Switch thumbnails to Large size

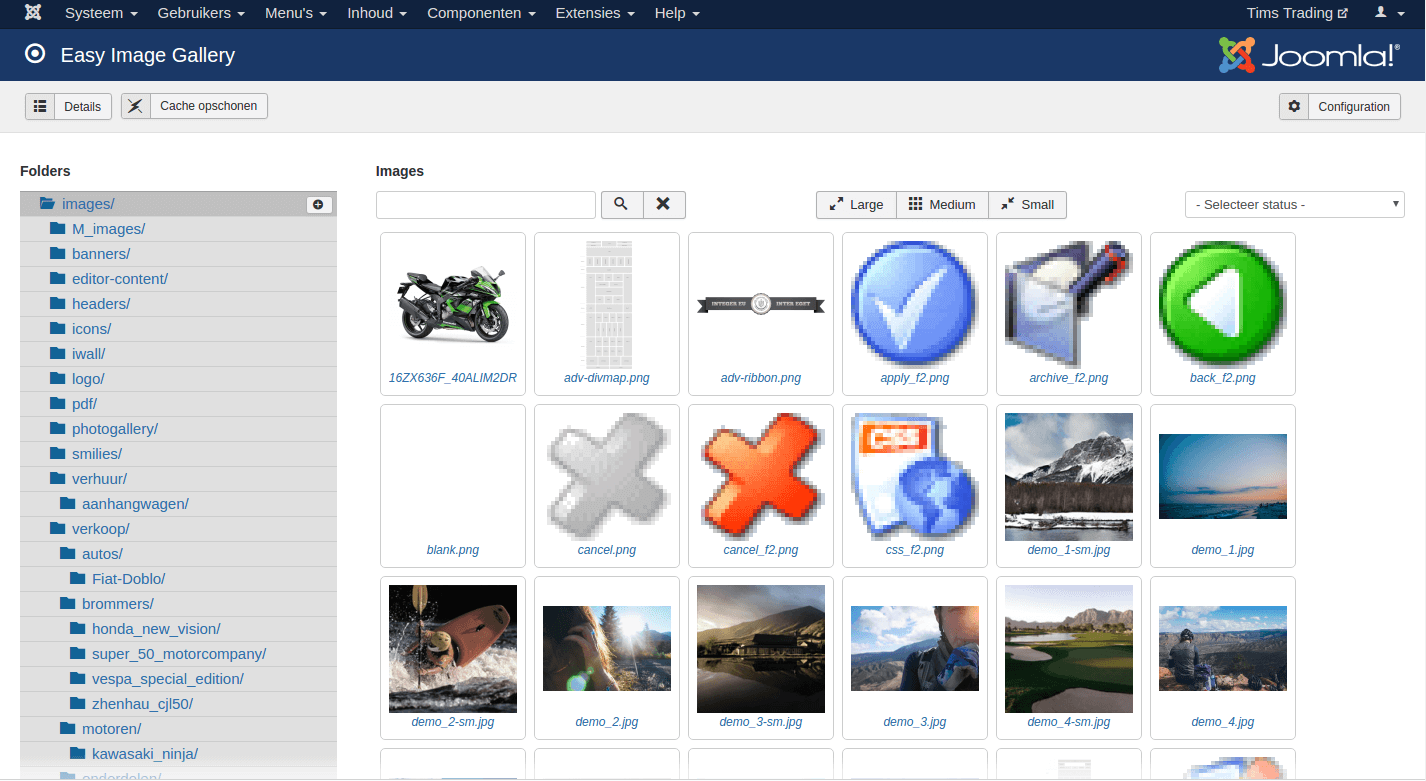tap(856, 204)
